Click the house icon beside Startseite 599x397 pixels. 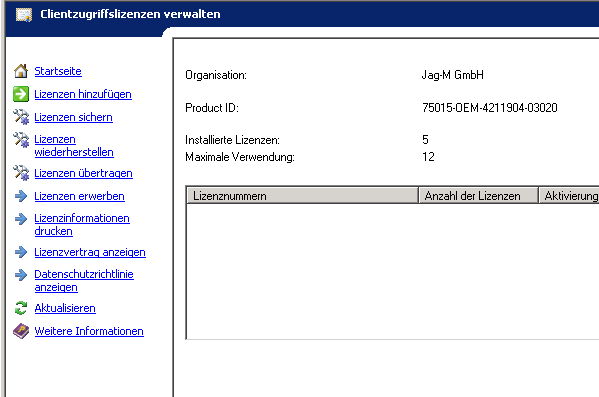click(21, 71)
